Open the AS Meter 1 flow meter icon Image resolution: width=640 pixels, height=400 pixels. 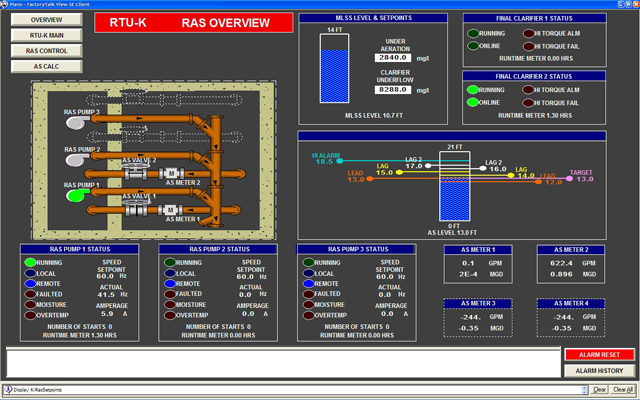[170, 210]
